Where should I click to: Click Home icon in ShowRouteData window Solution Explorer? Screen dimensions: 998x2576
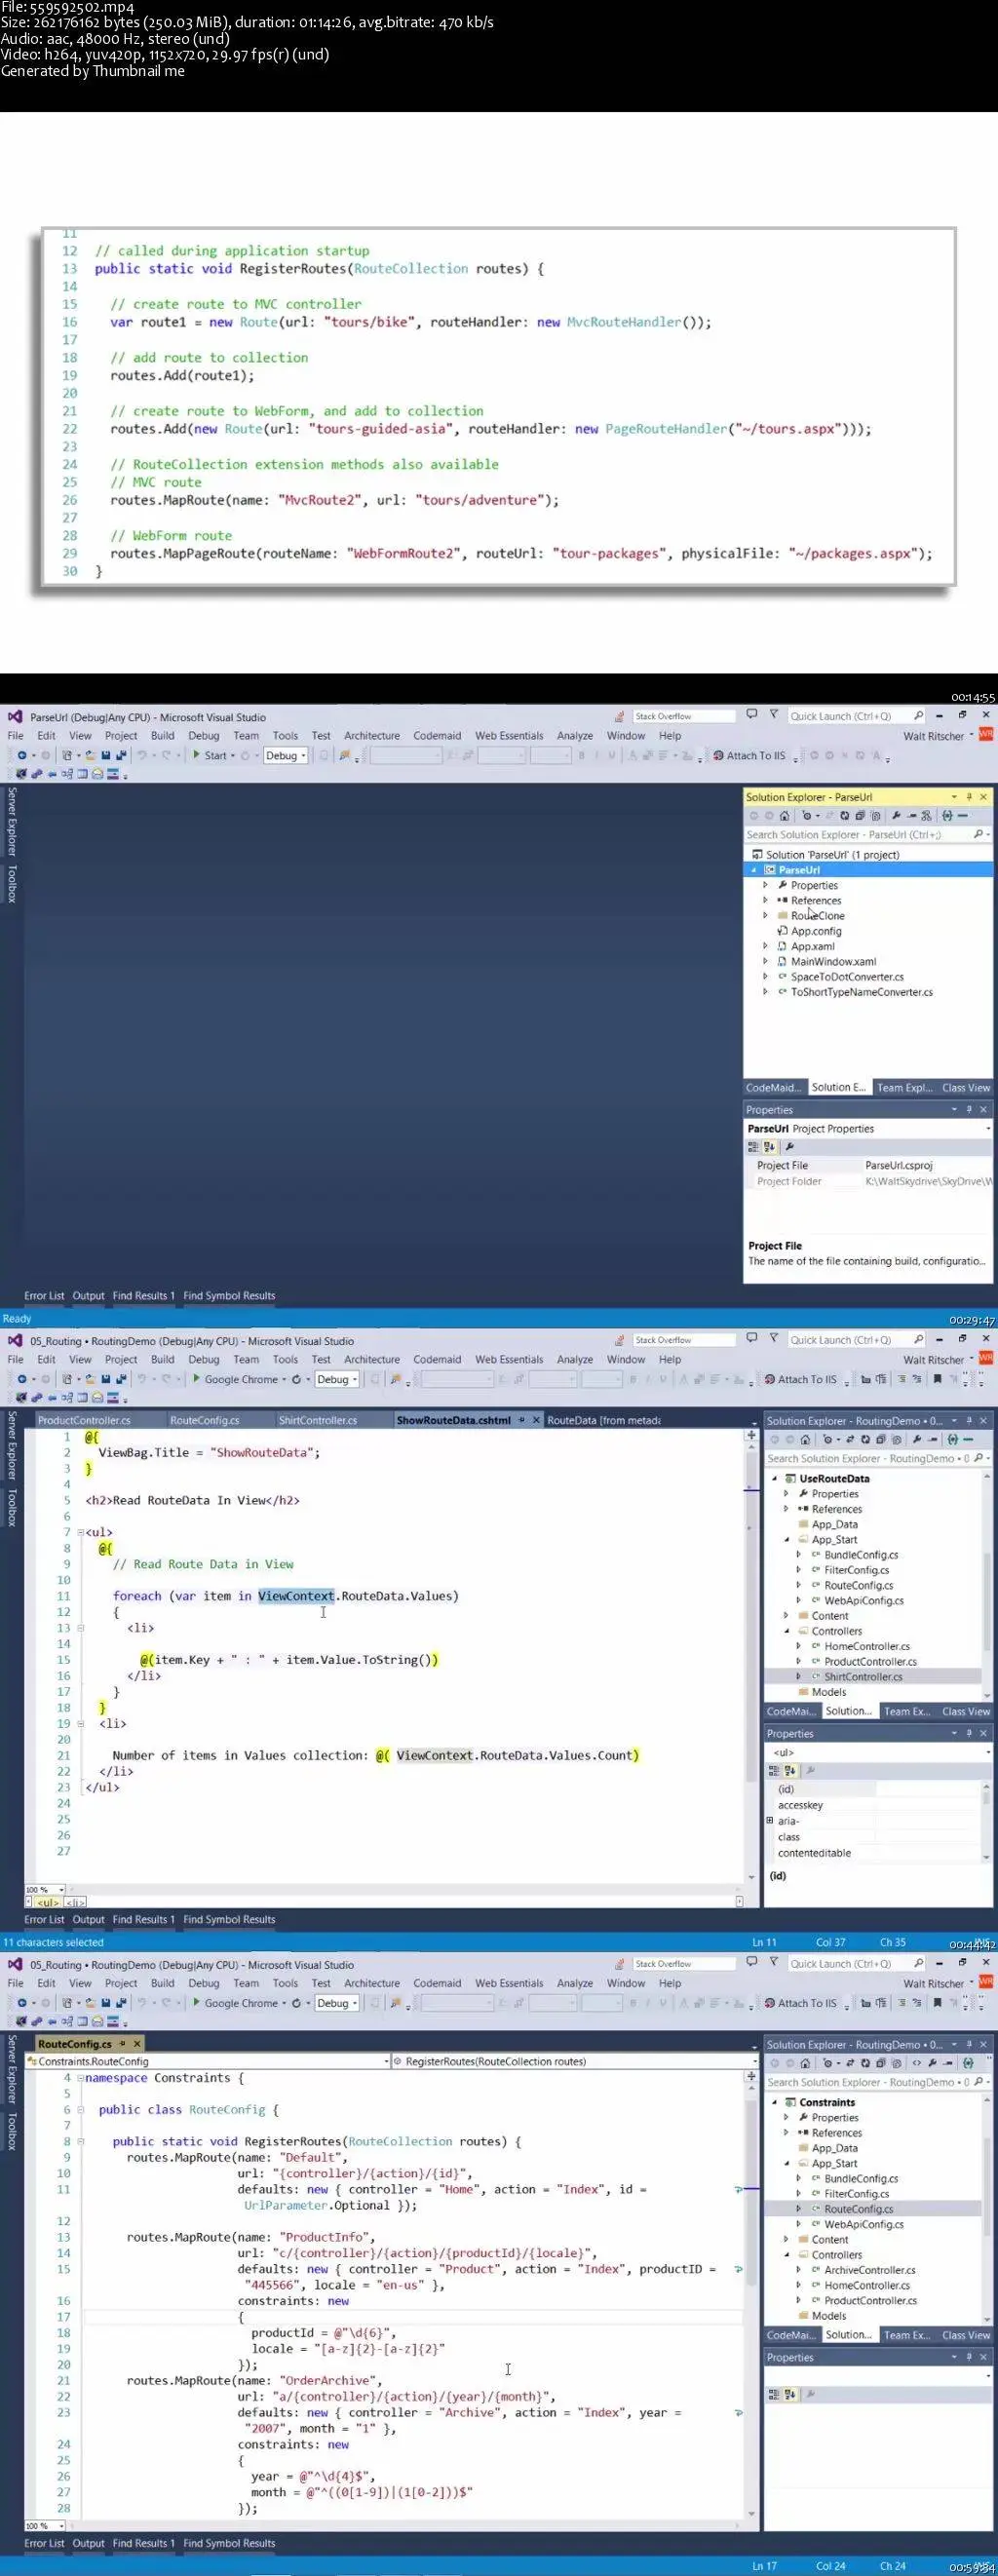[x=805, y=1439]
